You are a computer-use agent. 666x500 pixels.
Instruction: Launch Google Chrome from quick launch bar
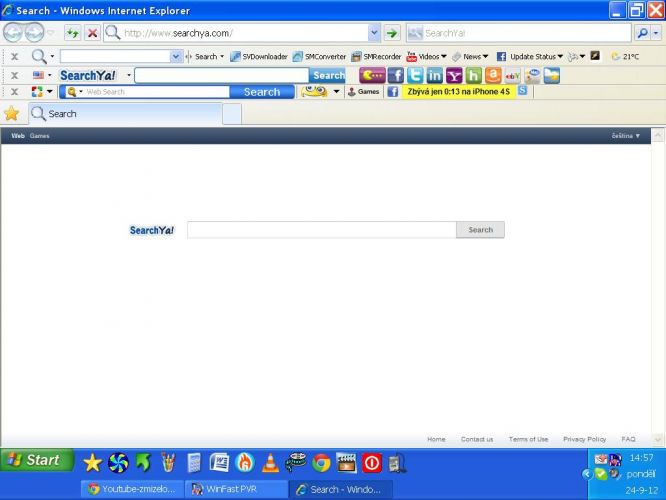(321, 463)
